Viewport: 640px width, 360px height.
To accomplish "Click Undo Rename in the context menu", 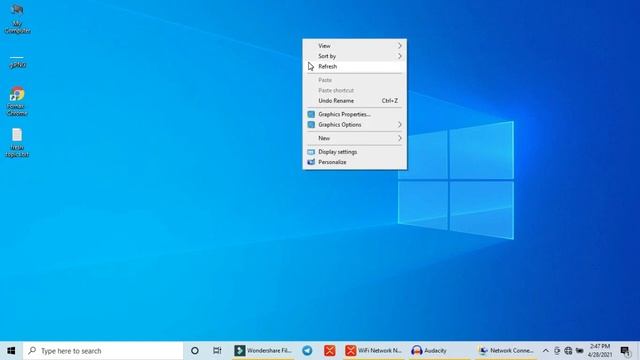I will [x=354, y=100].
